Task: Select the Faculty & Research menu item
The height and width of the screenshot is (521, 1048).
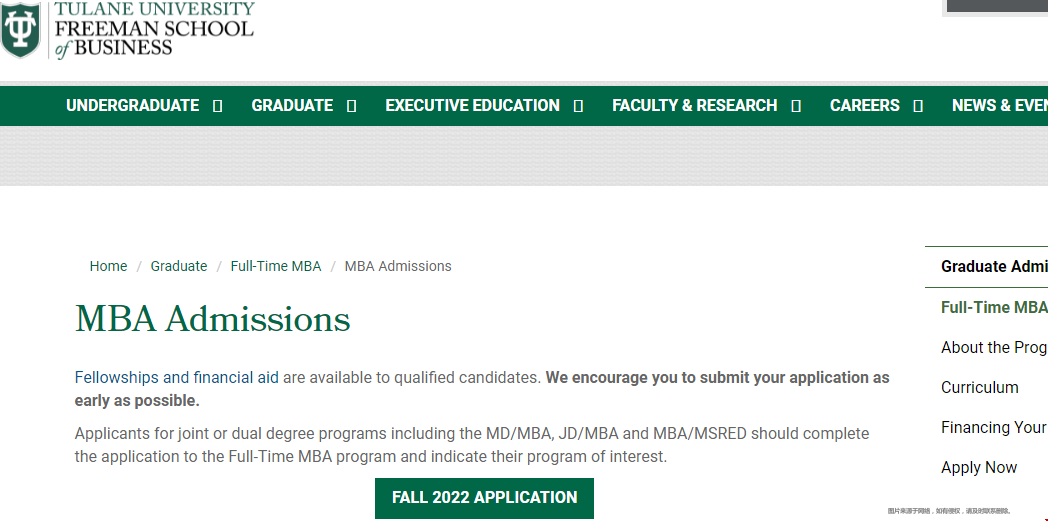Action: pos(694,106)
